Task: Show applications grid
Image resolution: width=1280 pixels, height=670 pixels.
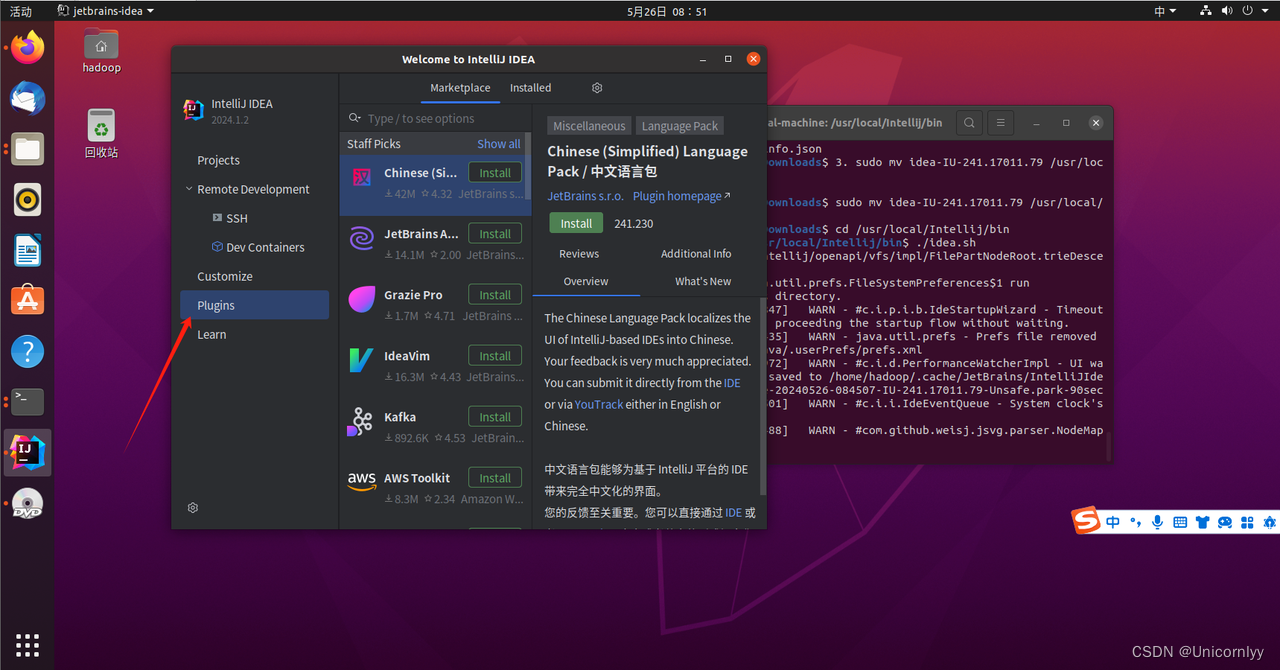Action: [x=28, y=644]
